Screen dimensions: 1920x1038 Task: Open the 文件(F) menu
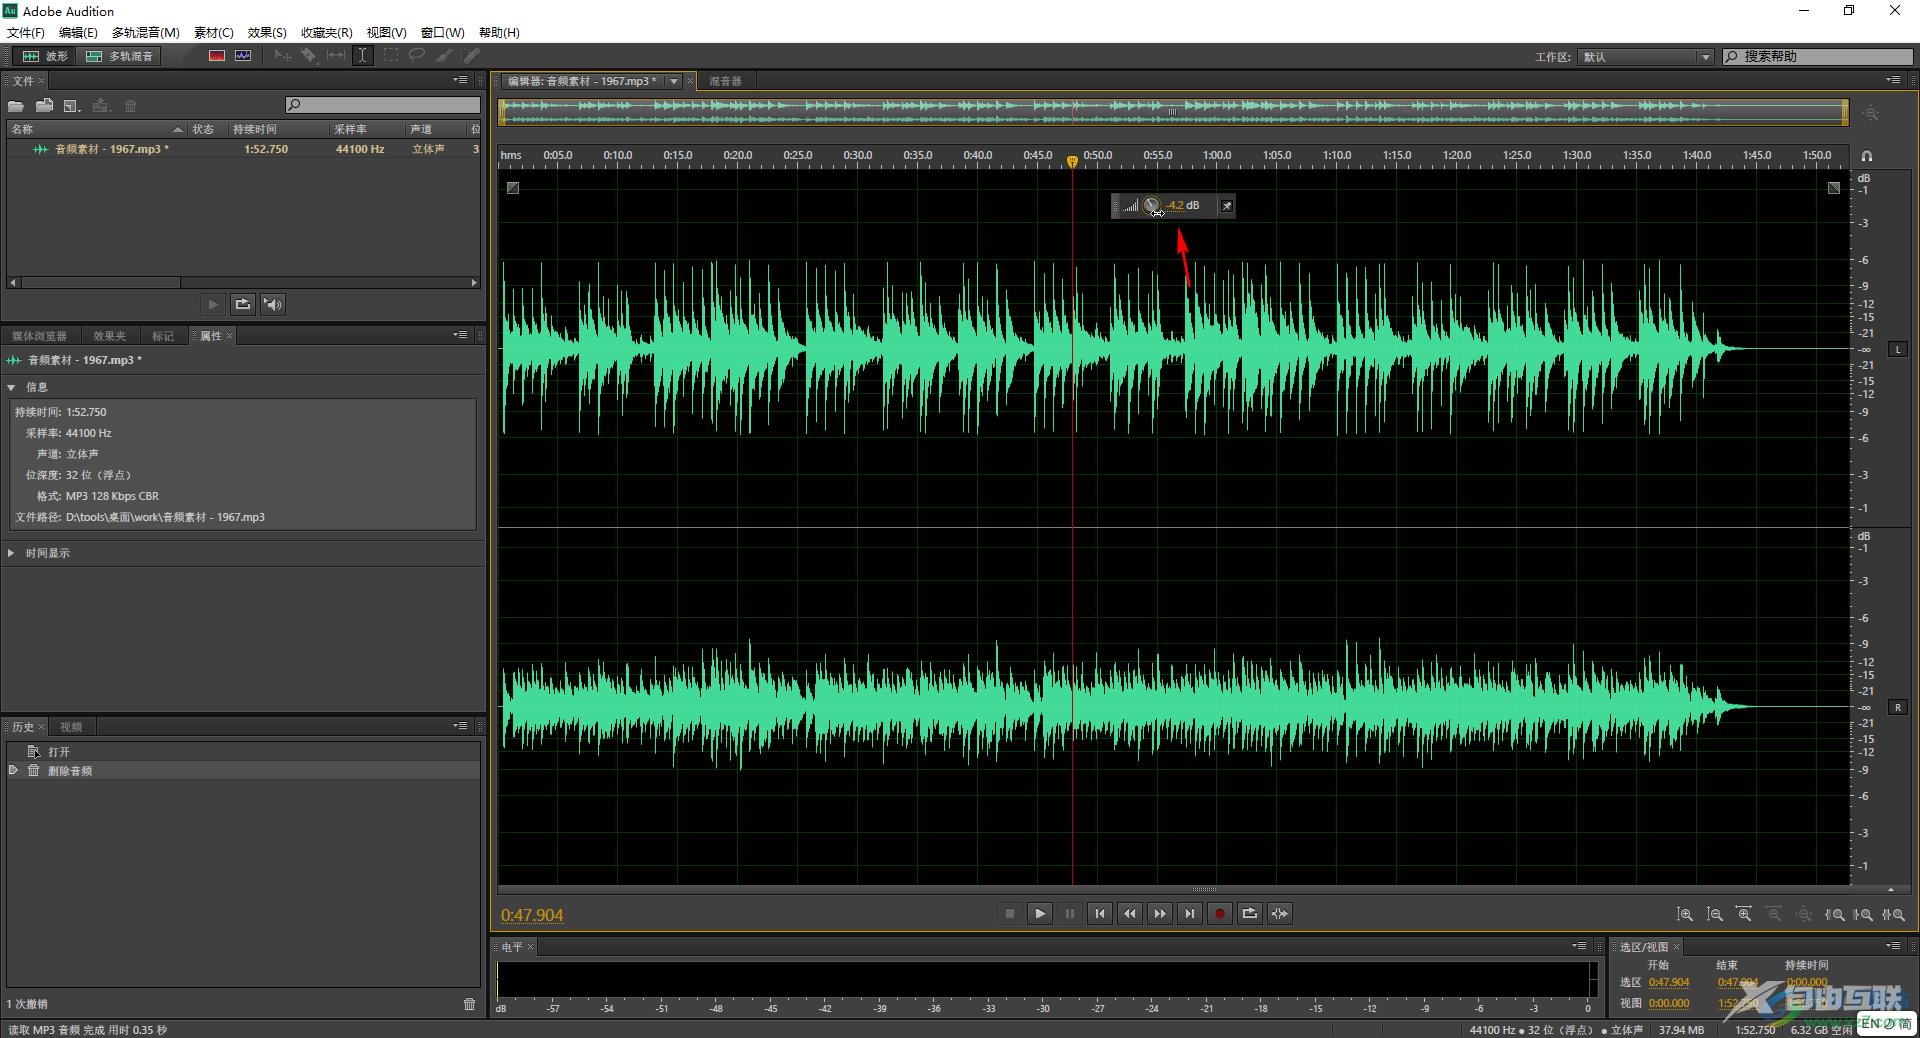pyautogui.click(x=26, y=32)
